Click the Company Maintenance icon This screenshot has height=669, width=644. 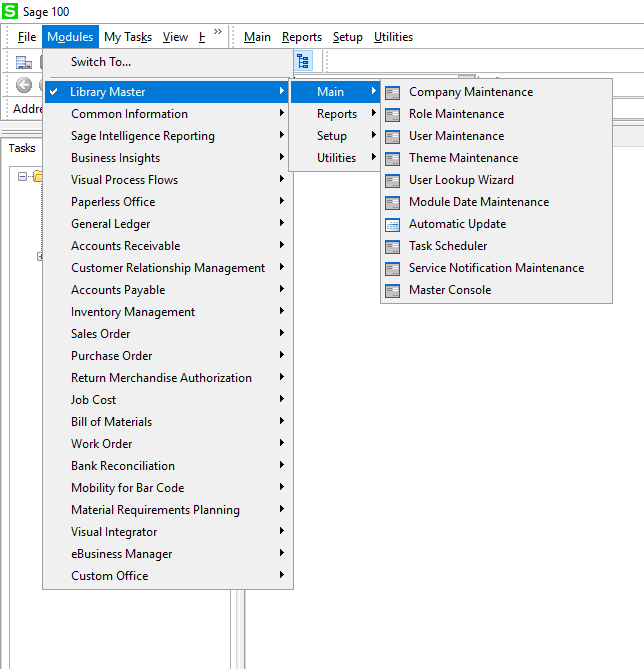392,93
